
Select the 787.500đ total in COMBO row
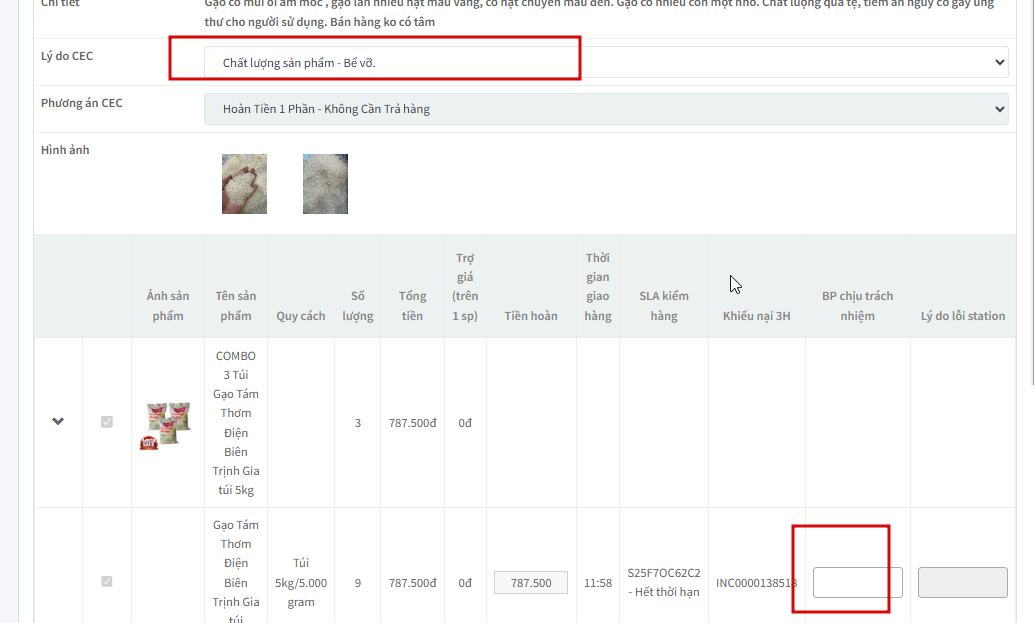pos(413,423)
